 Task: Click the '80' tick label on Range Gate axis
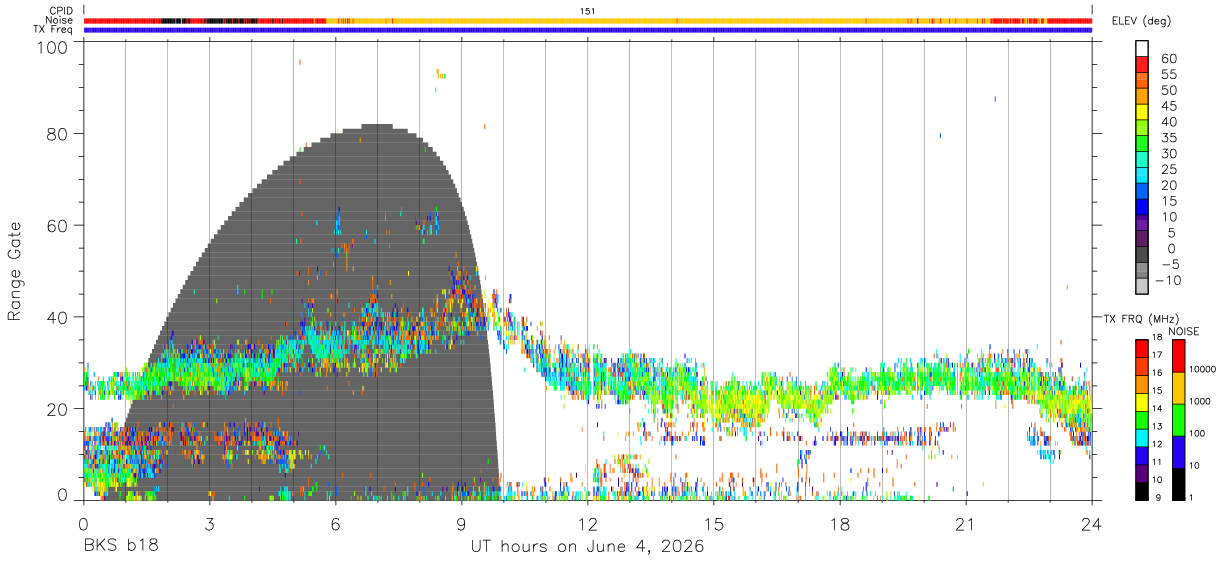58,134
